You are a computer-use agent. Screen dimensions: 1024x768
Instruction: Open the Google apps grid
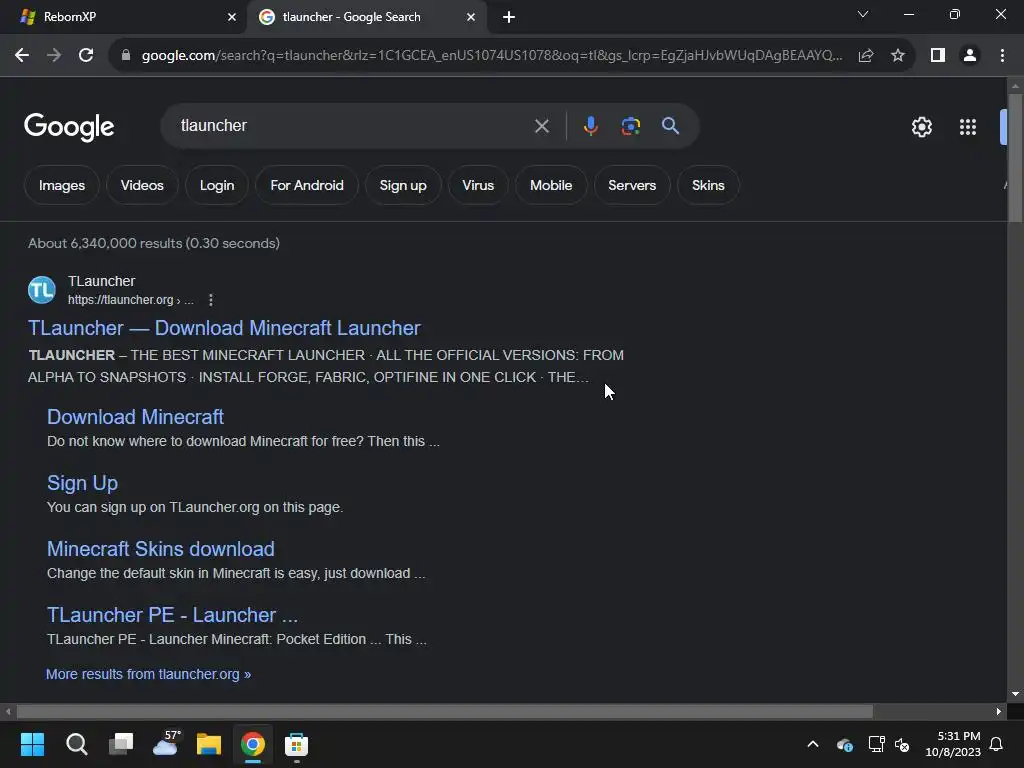pyautogui.click(x=968, y=127)
